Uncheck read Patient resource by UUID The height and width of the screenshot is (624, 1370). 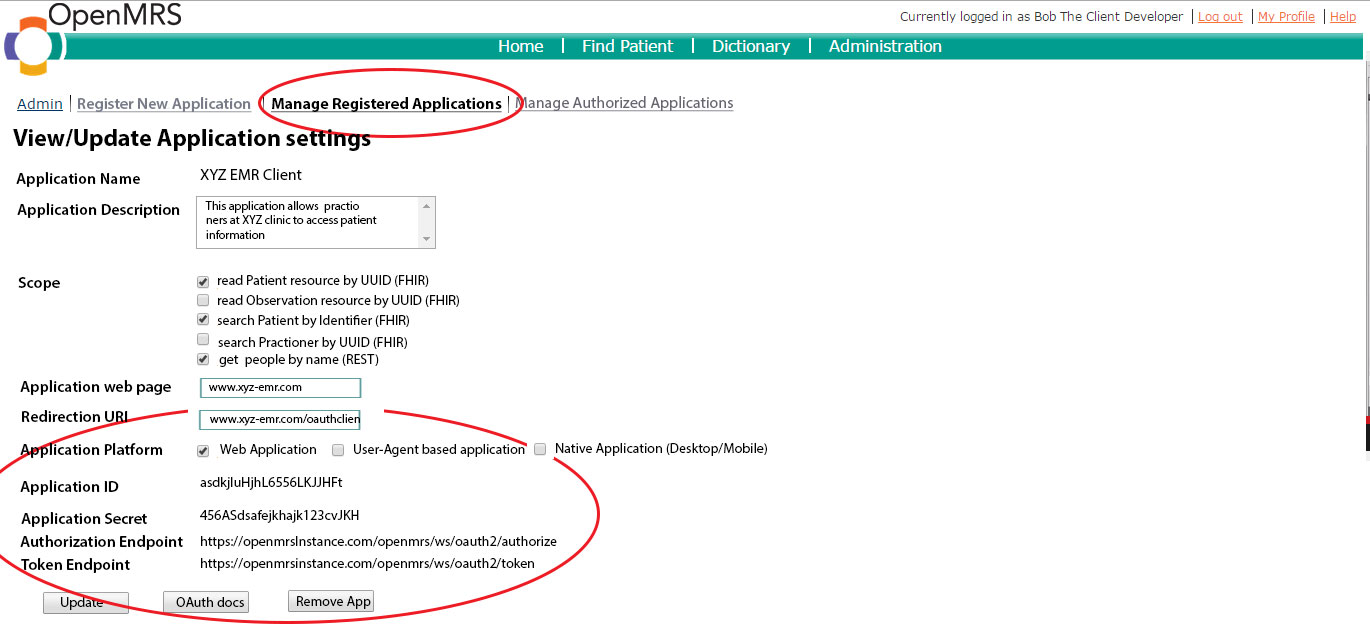[203, 282]
